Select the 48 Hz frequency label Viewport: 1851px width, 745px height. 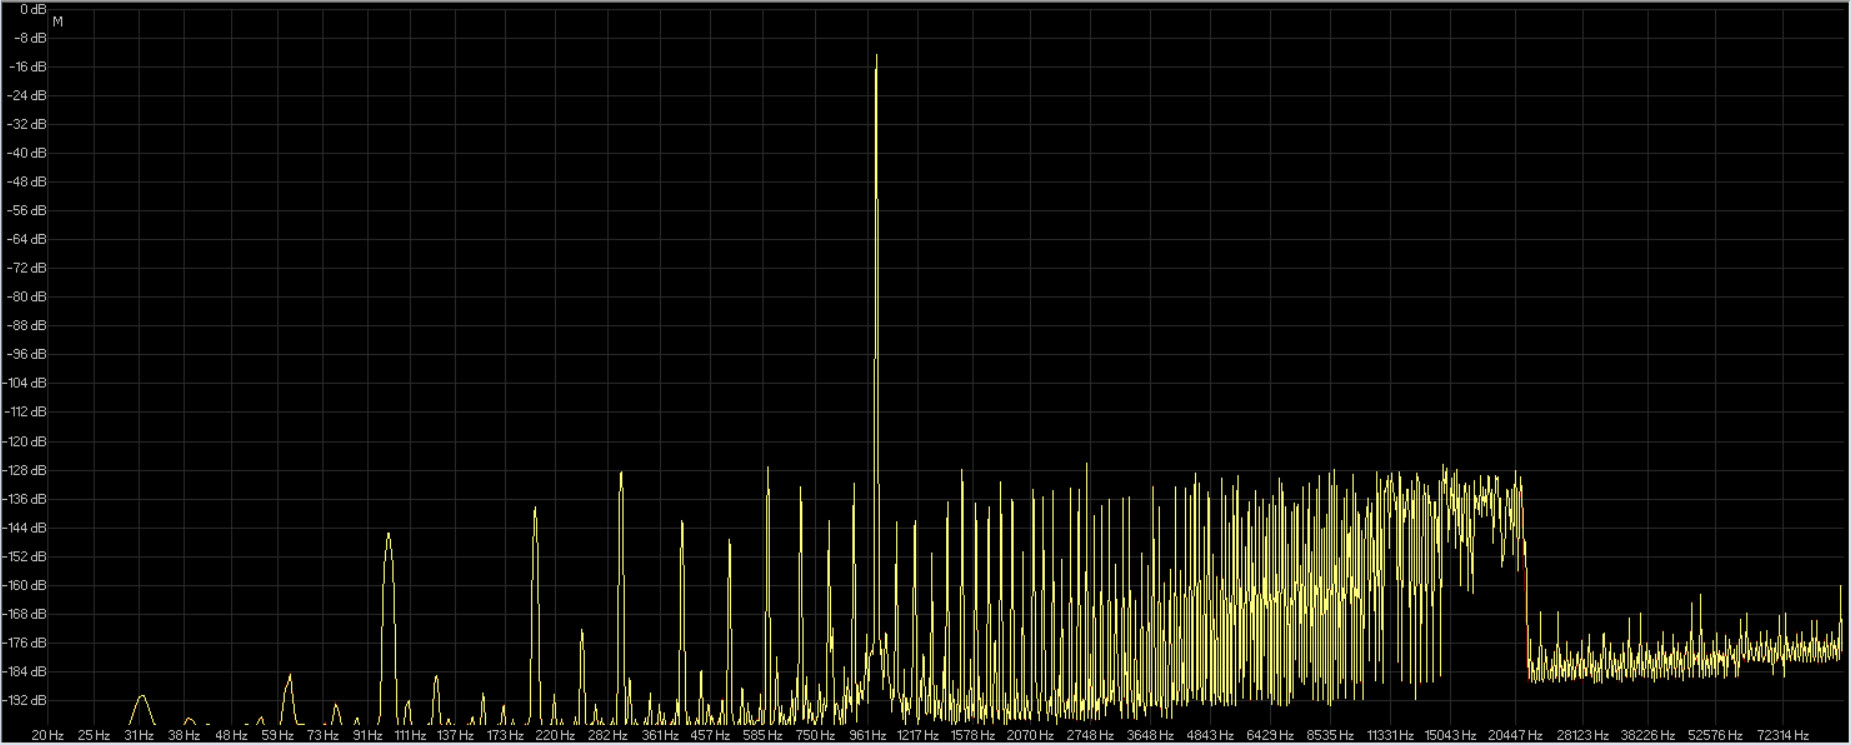[231, 735]
